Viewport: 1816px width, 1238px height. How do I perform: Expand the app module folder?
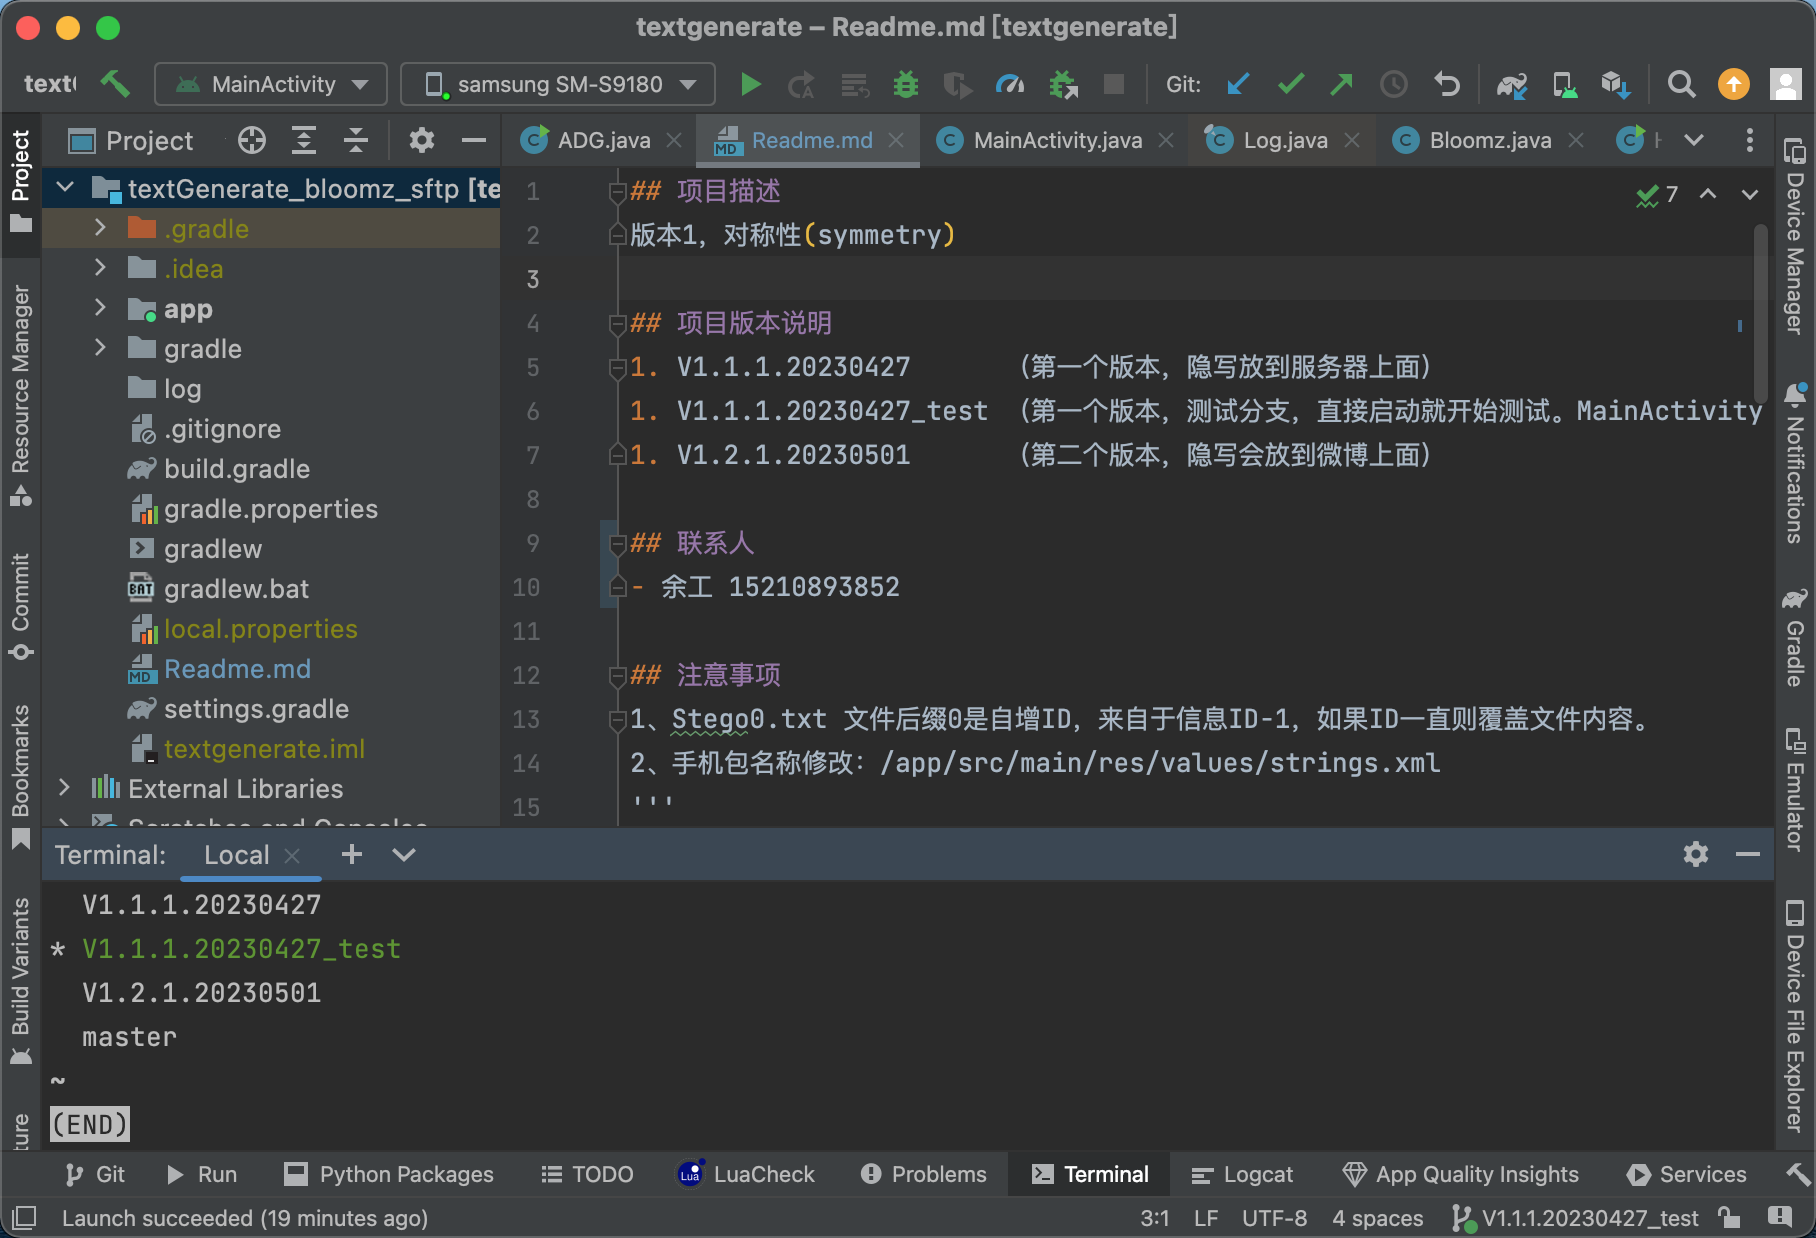point(100,308)
